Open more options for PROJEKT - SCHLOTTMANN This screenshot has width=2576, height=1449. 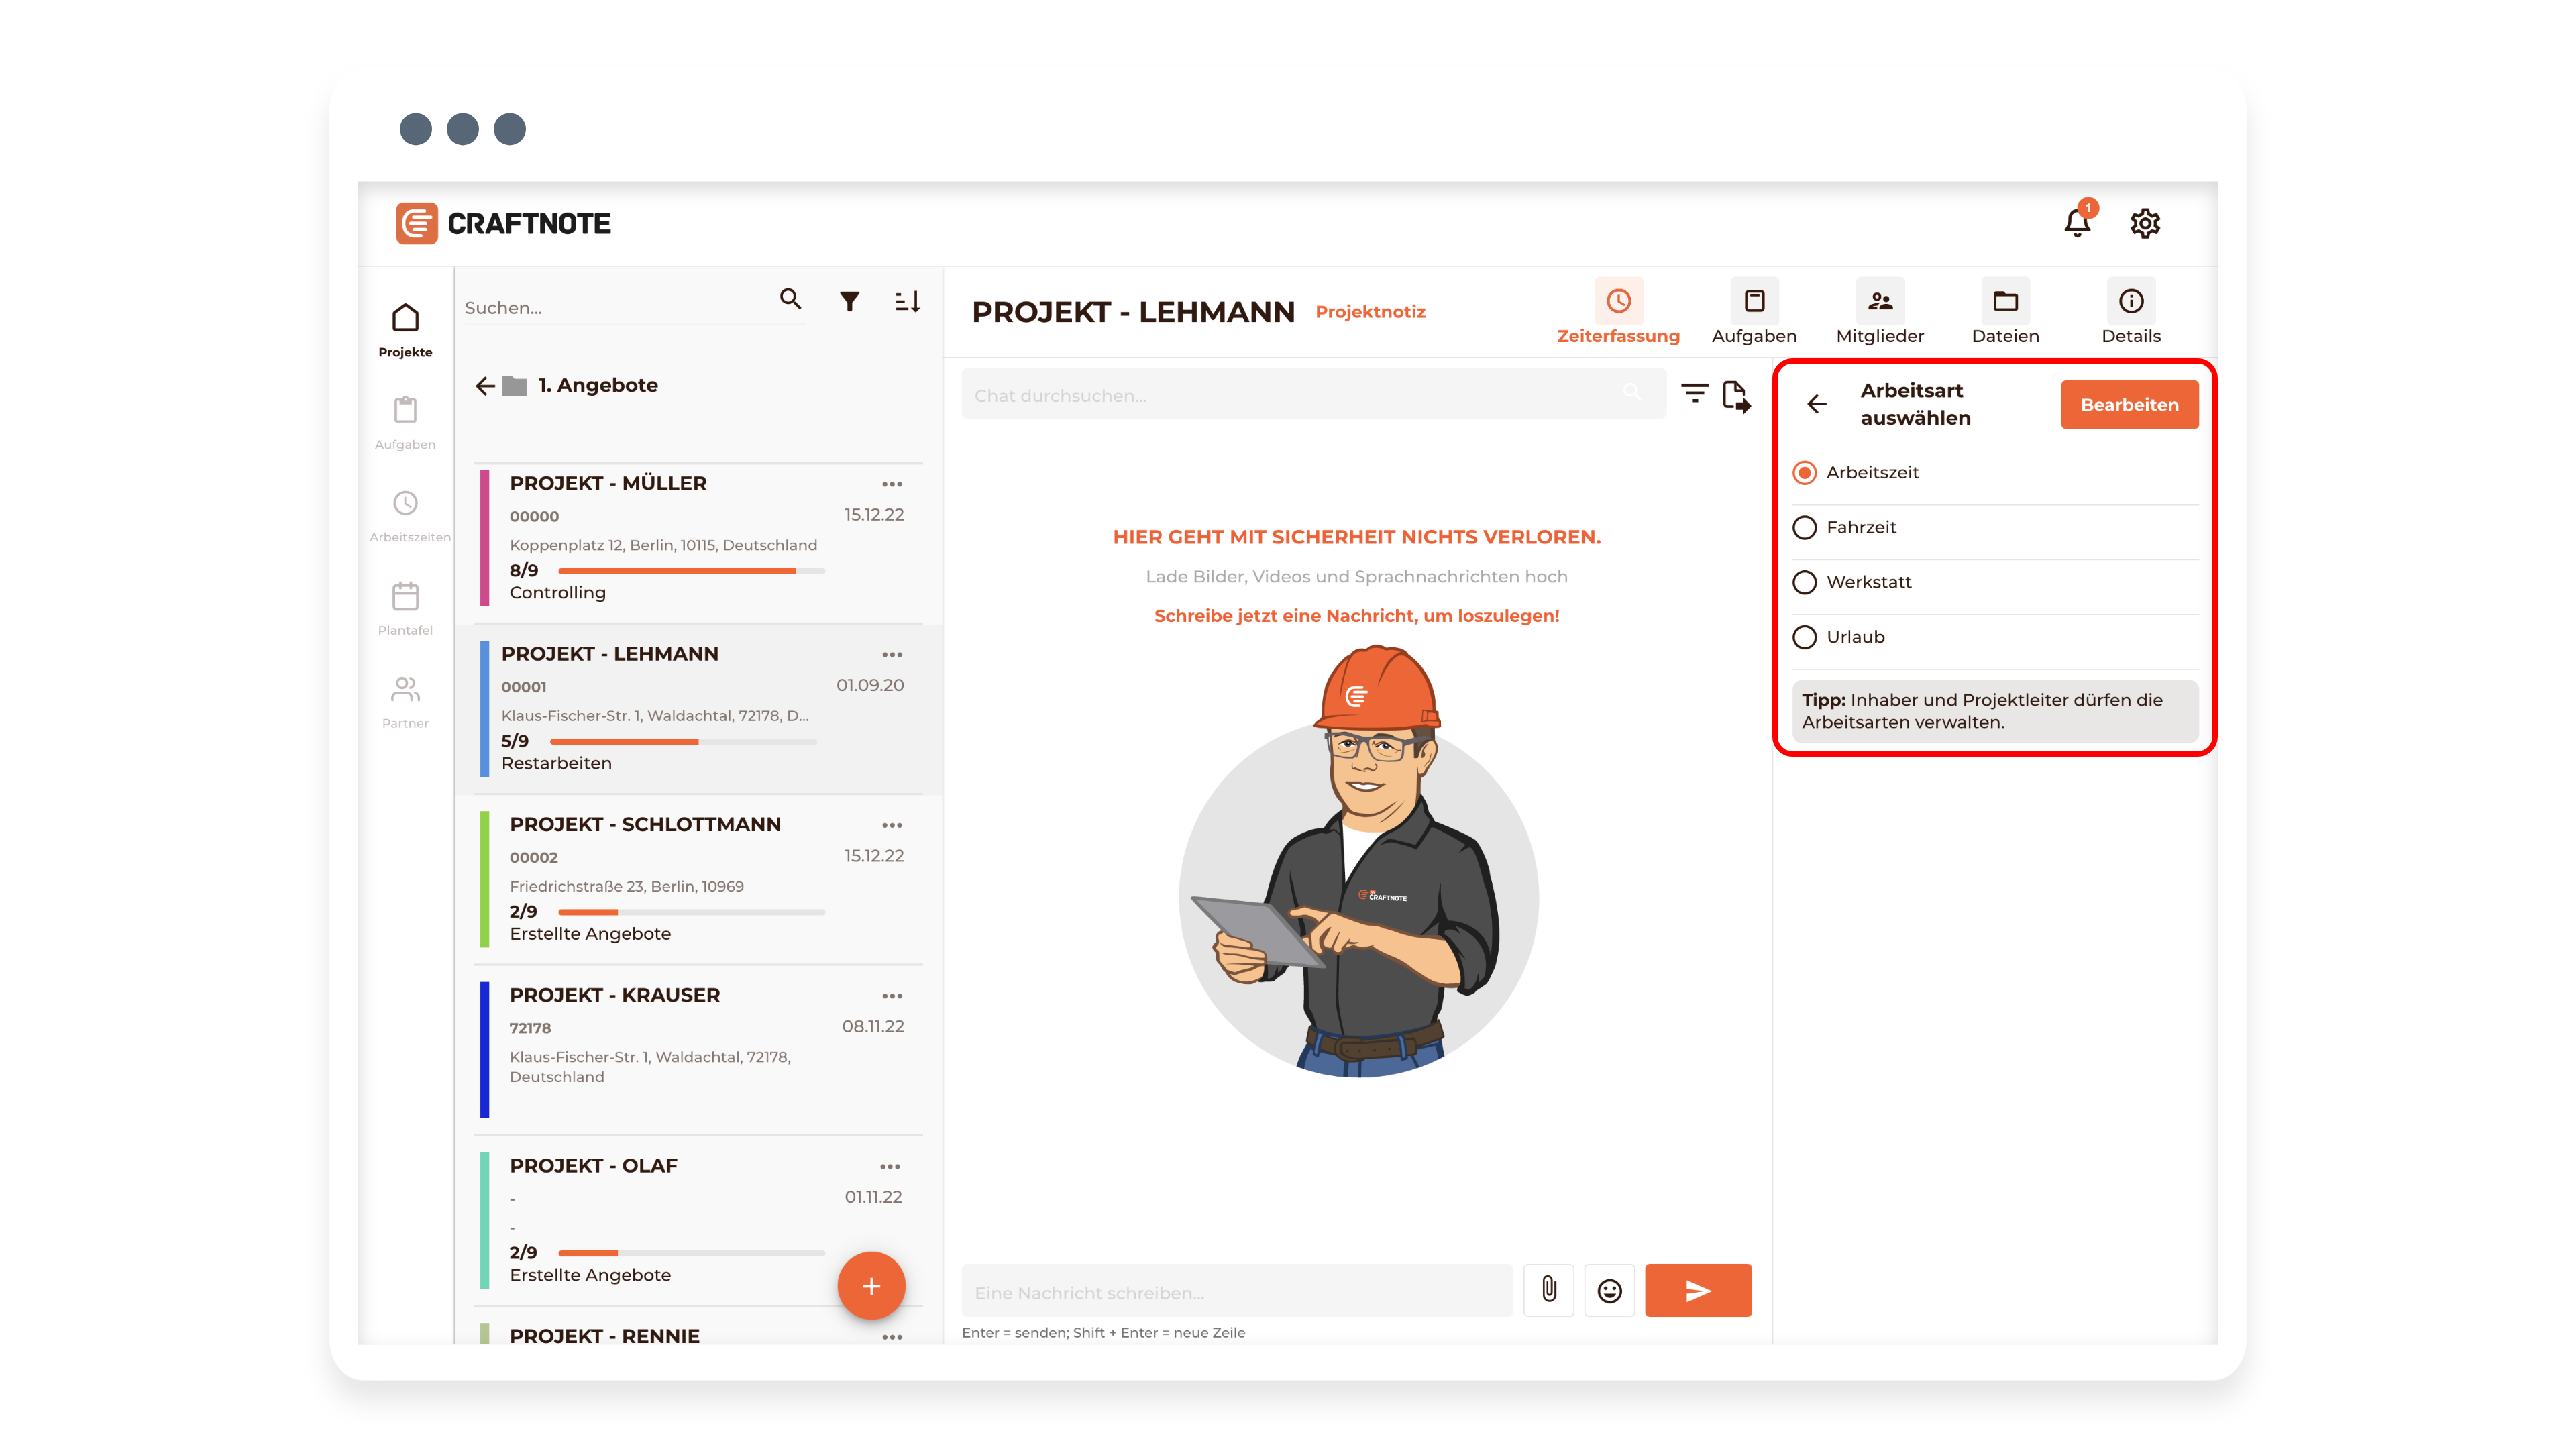tap(892, 826)
